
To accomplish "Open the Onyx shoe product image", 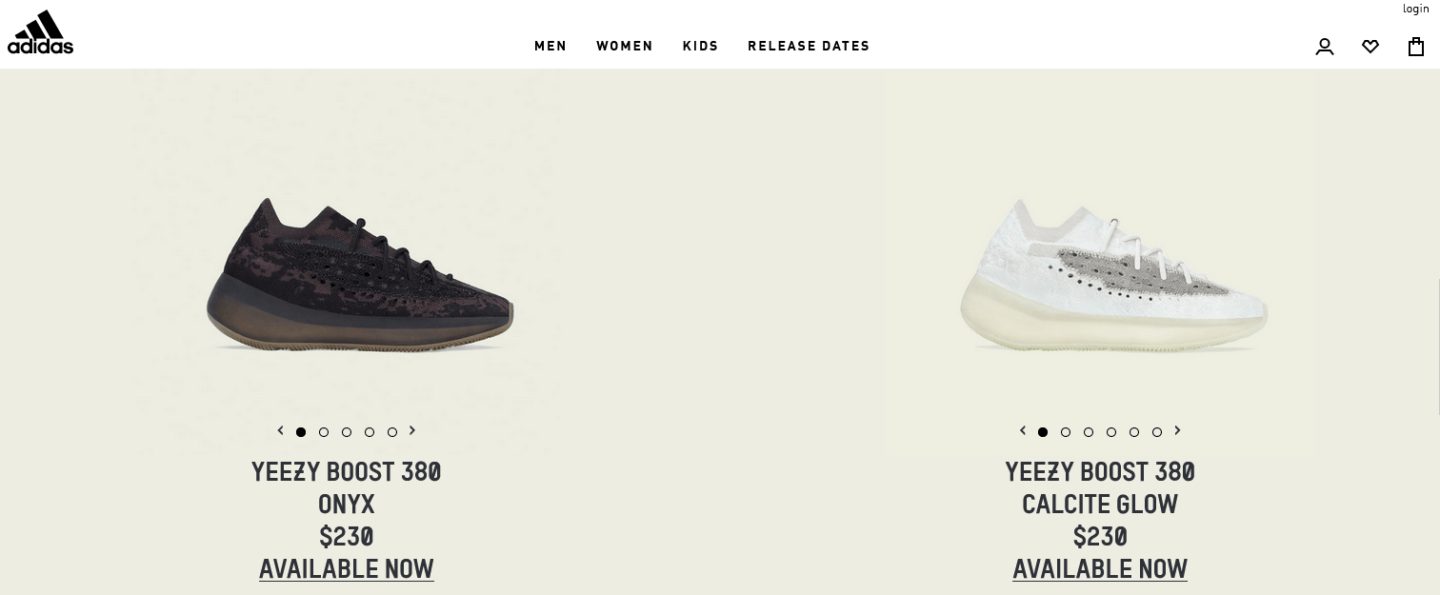I will coord(360,275).
